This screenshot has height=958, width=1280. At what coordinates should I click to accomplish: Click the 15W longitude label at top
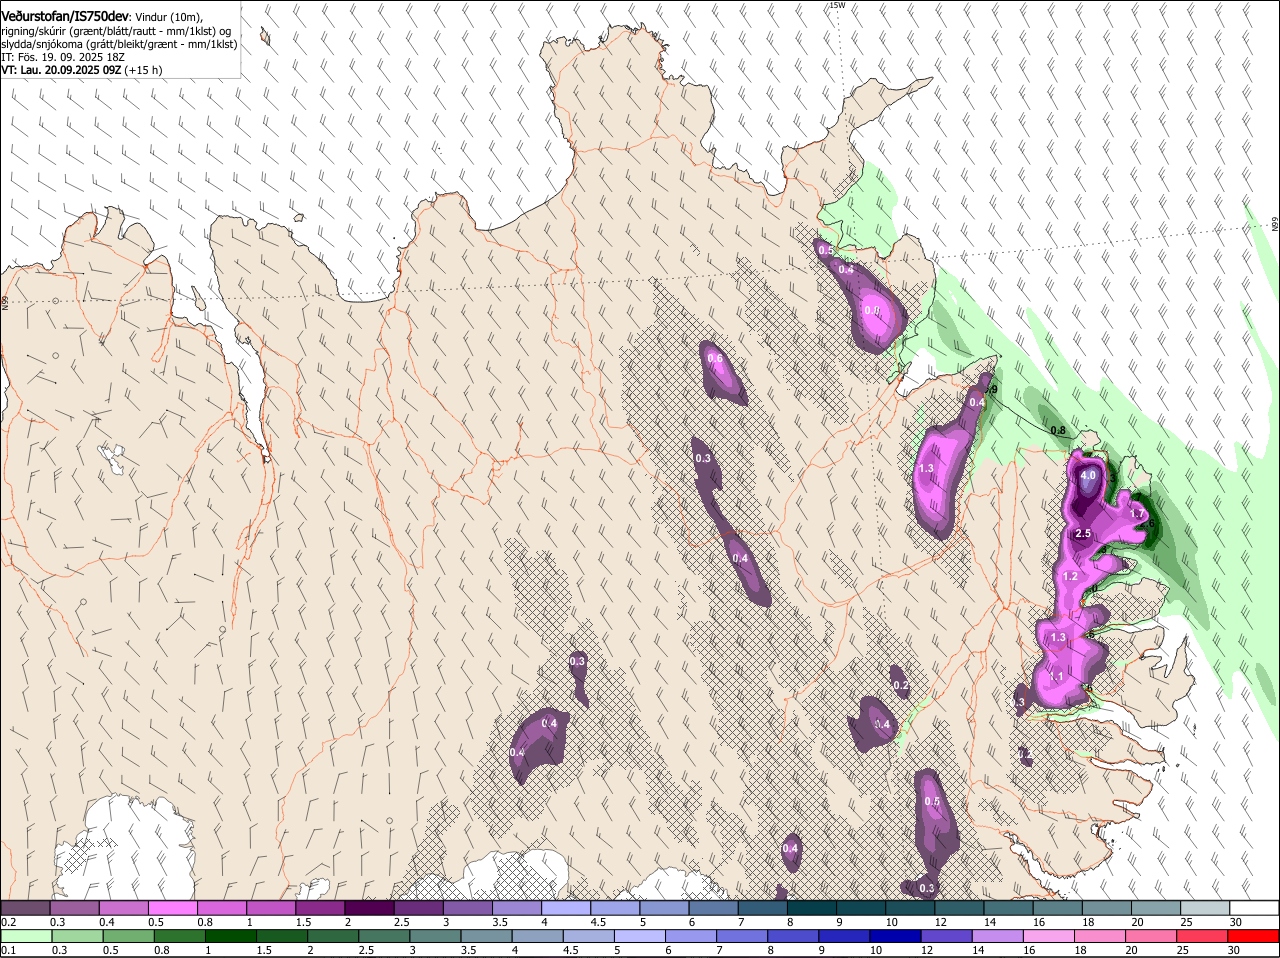[837, 5]
